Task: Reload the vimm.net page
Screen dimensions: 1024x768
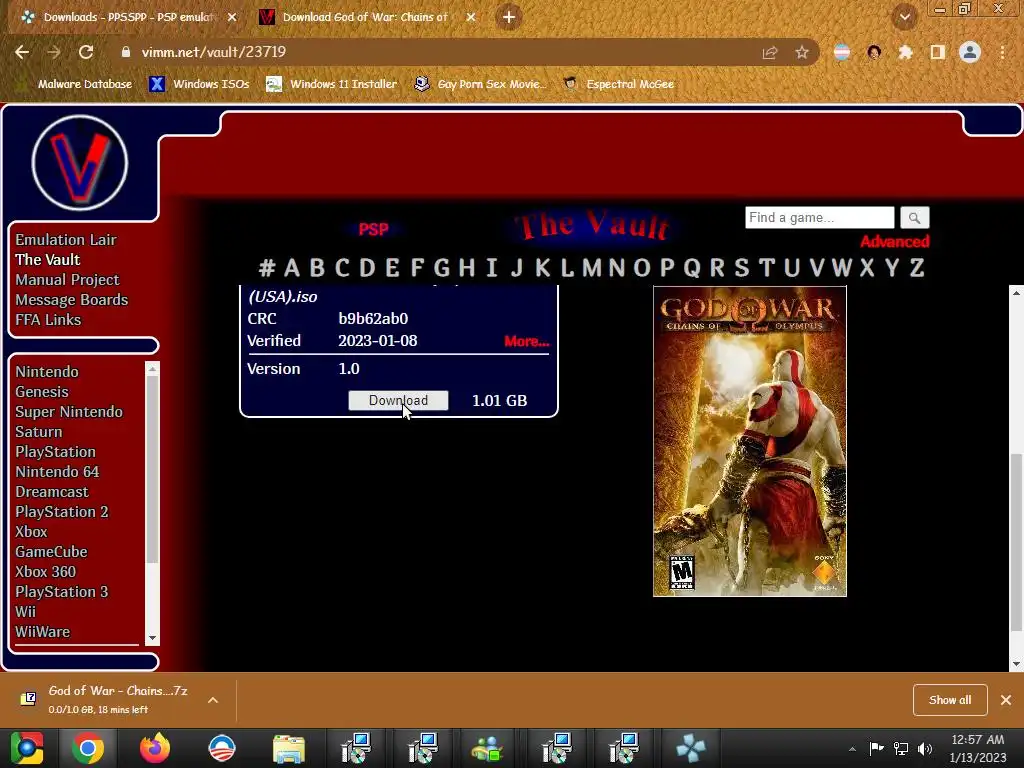Action: coord(86,52)
